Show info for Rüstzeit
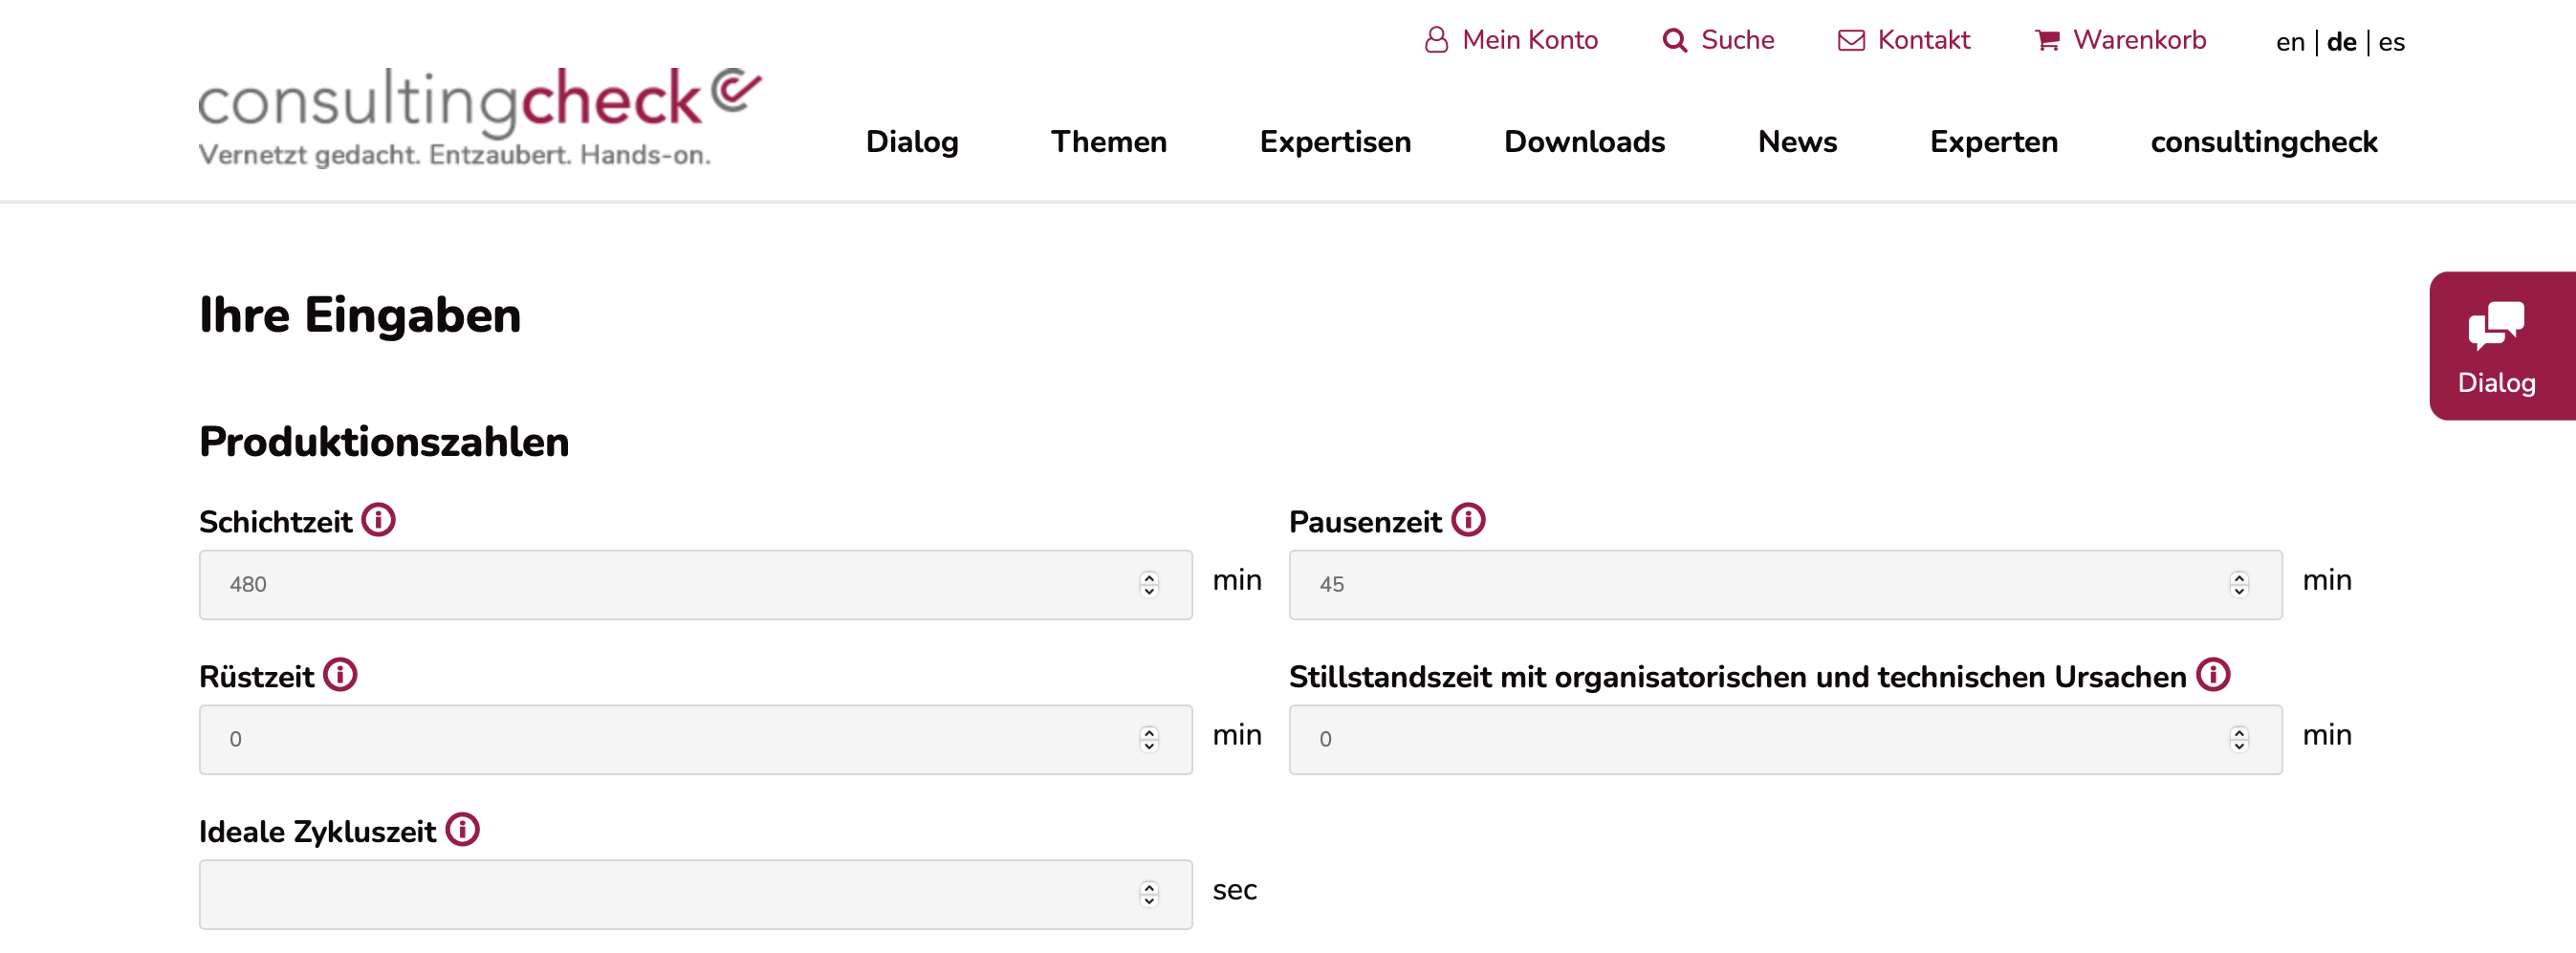Viewport: 2576px width, 953px height. pyautogui.click(x=340, y=675)
